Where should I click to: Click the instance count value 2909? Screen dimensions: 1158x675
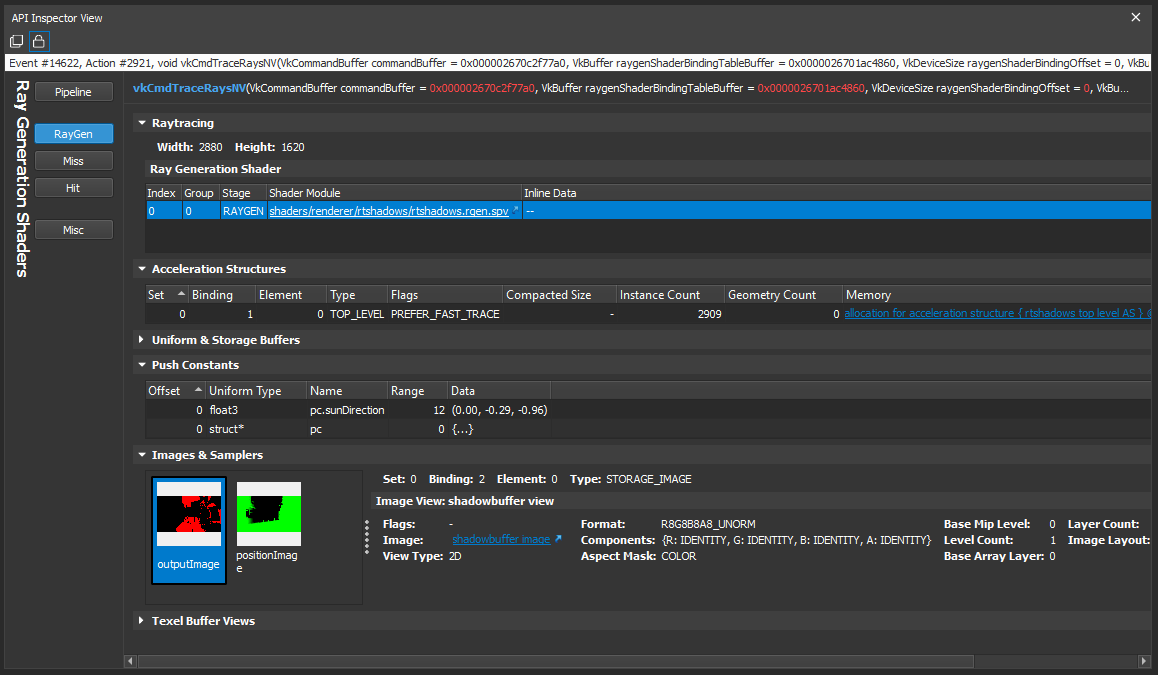coord(709,314)
